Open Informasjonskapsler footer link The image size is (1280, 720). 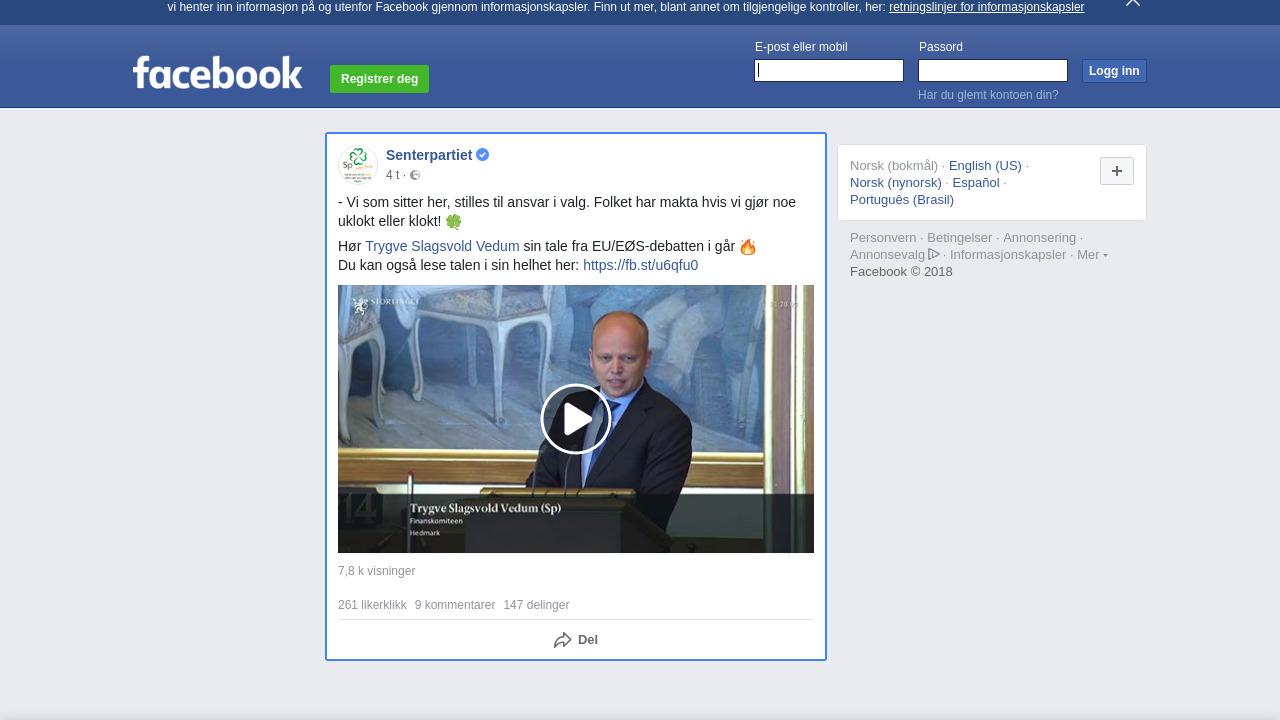coord(1008,255)
